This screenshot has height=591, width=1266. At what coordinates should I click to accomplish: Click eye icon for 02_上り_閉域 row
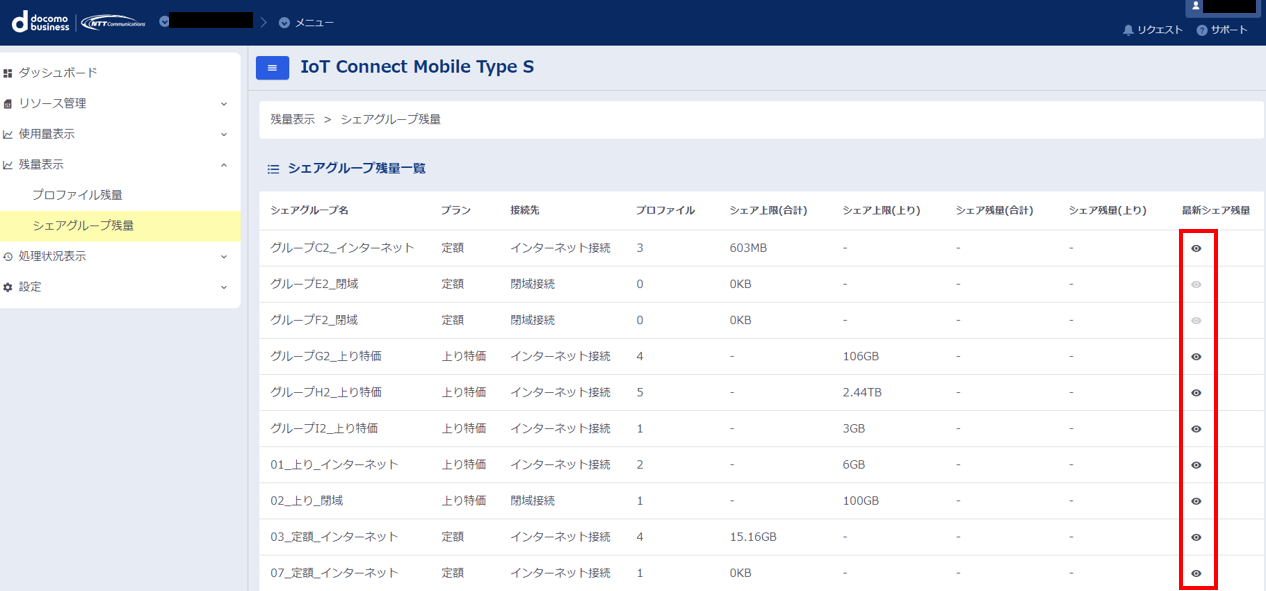(1196, 501)
